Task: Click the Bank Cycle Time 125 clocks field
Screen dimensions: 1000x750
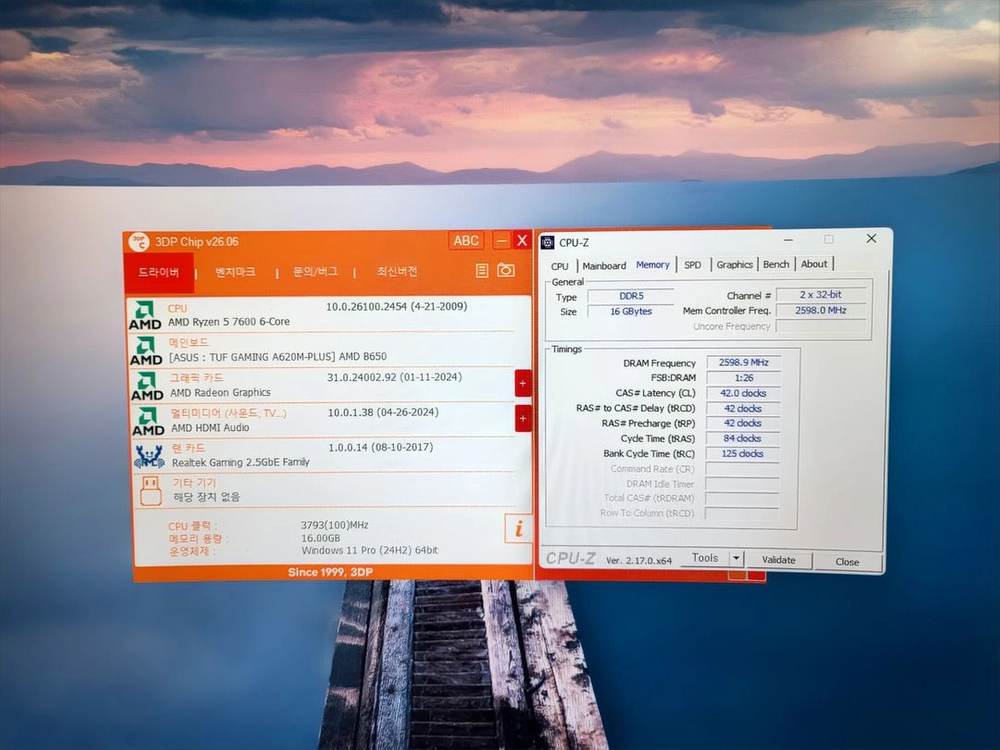Action: 742,453
